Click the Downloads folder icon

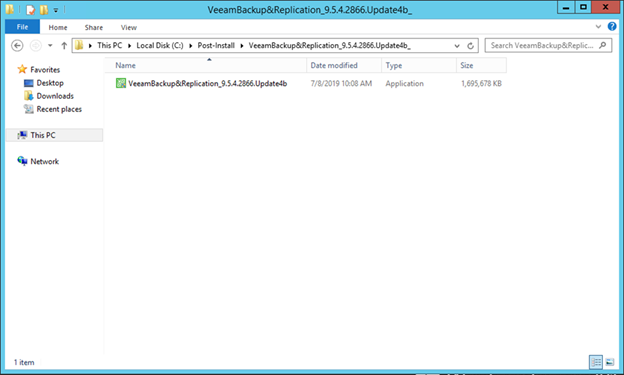pos(29,96)
